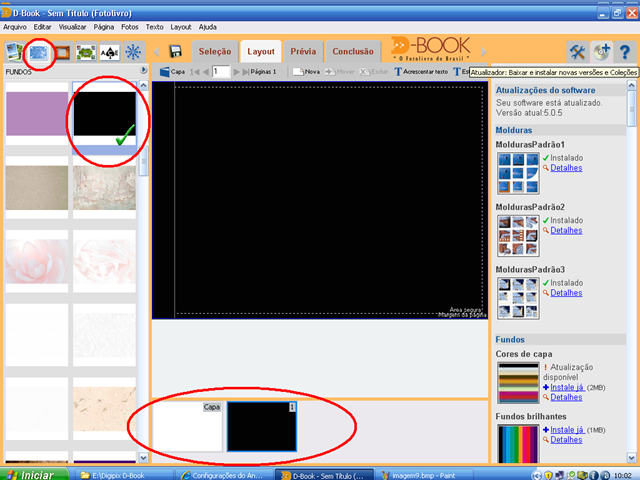This screenshot has height=480, width=640.
Task: Expand the FUNDOS panel arrow
Action: [x=144, y=70]
